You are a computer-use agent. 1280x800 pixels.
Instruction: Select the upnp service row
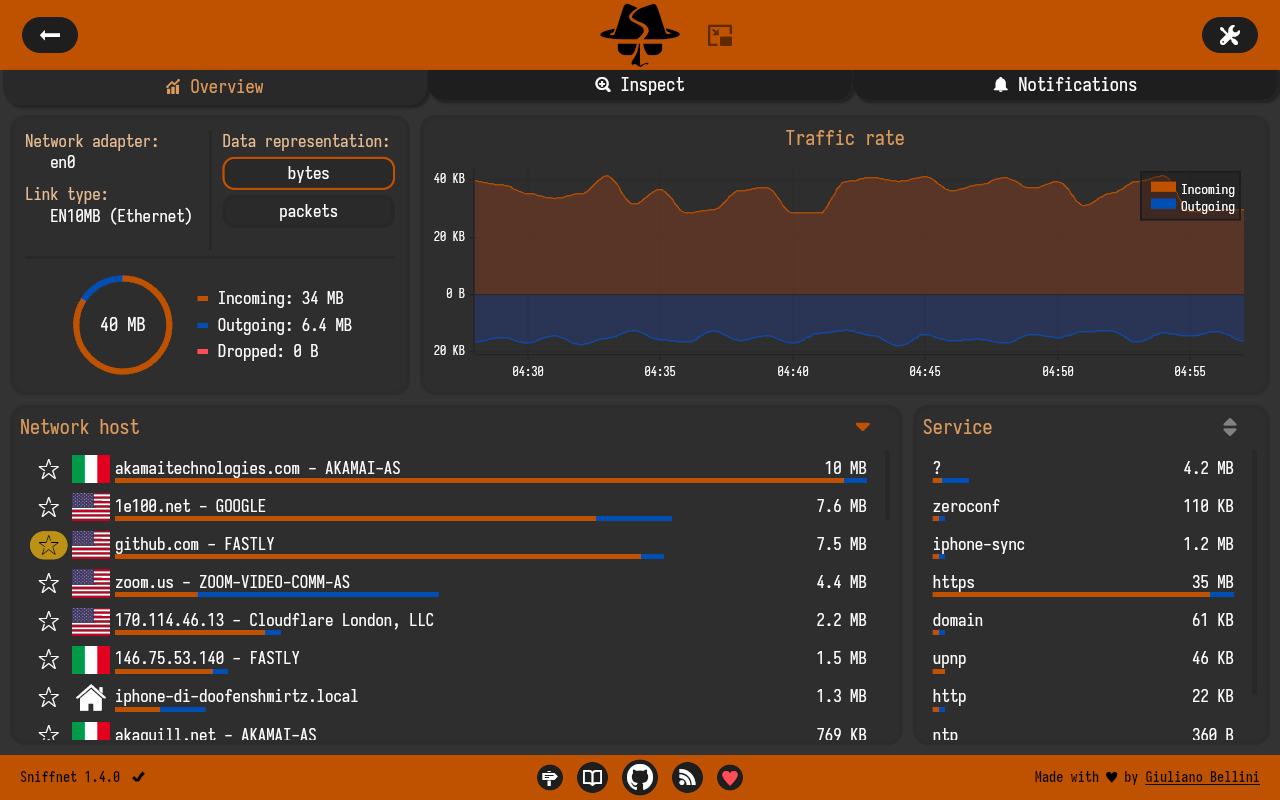(1083, 660)
